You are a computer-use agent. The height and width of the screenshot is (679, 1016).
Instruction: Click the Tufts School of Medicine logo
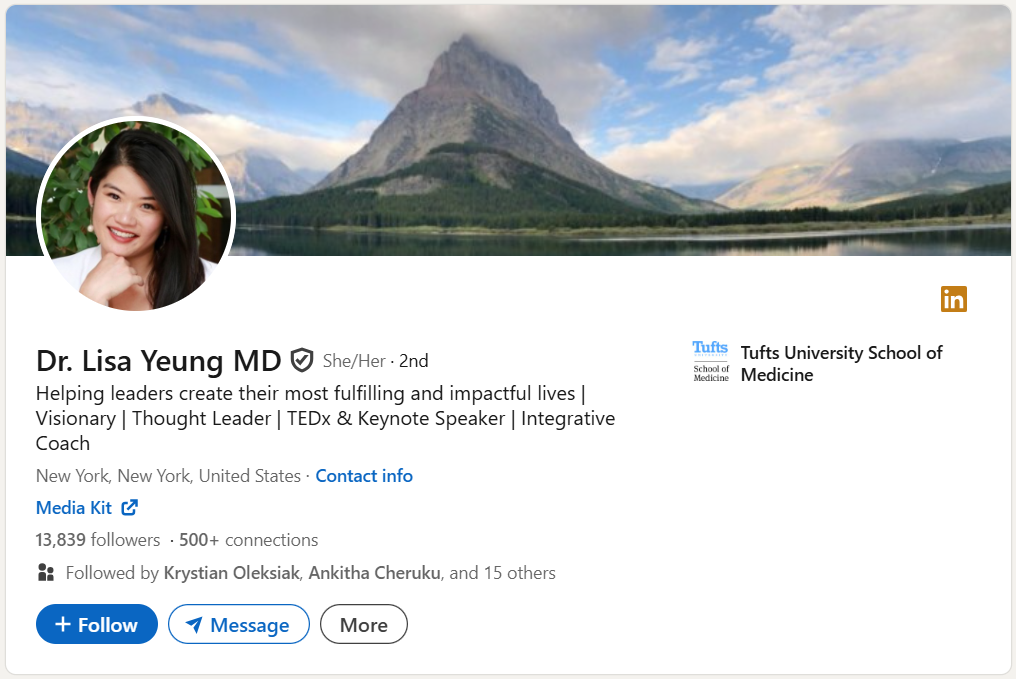711,362
